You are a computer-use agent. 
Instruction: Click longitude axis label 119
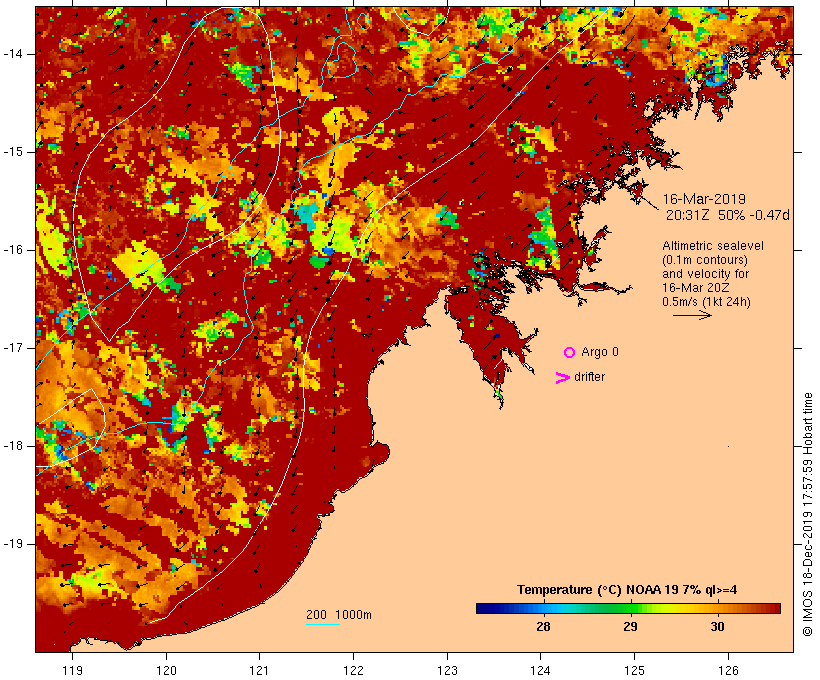coord(72,670)
